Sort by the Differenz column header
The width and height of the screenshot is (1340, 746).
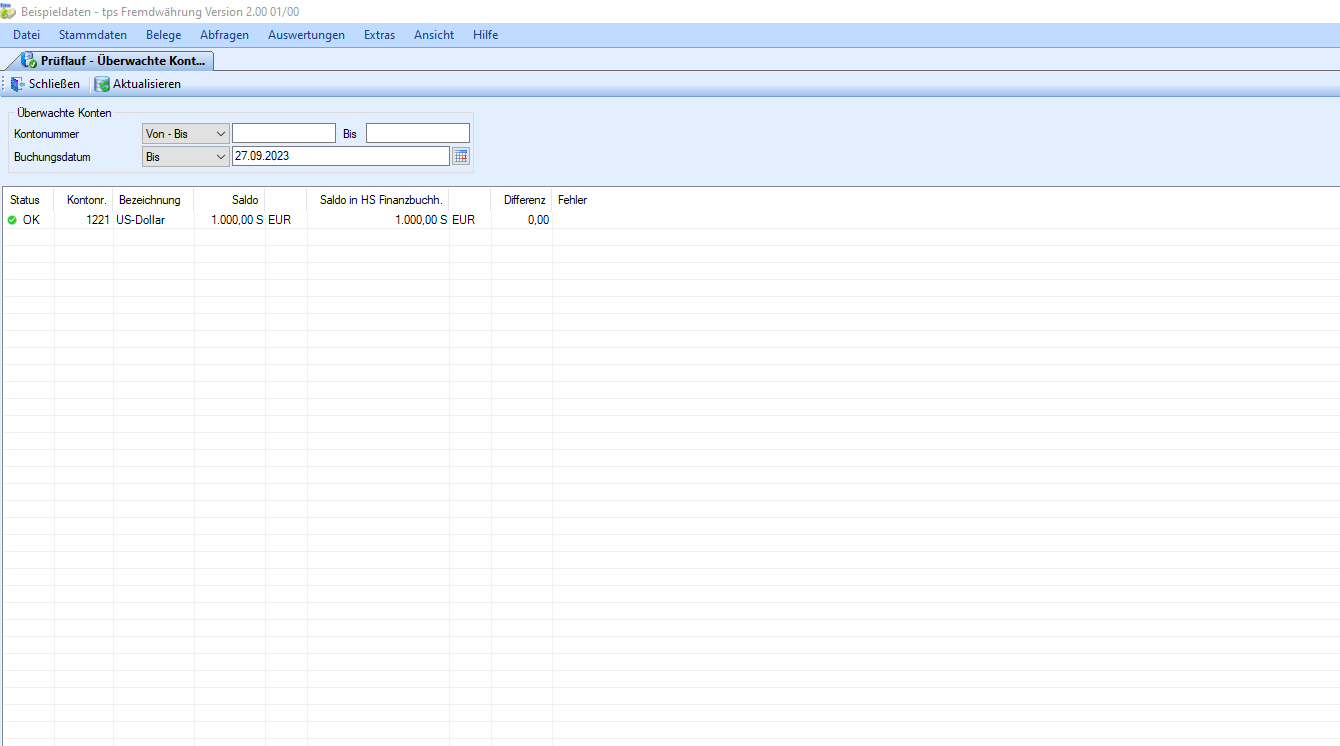coord(524,200)
